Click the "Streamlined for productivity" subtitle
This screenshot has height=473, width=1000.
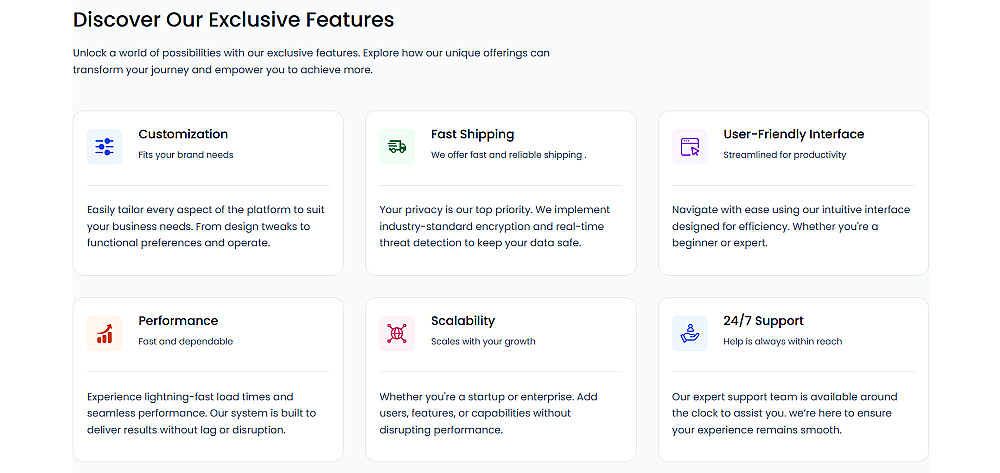(x=784, y=155)
